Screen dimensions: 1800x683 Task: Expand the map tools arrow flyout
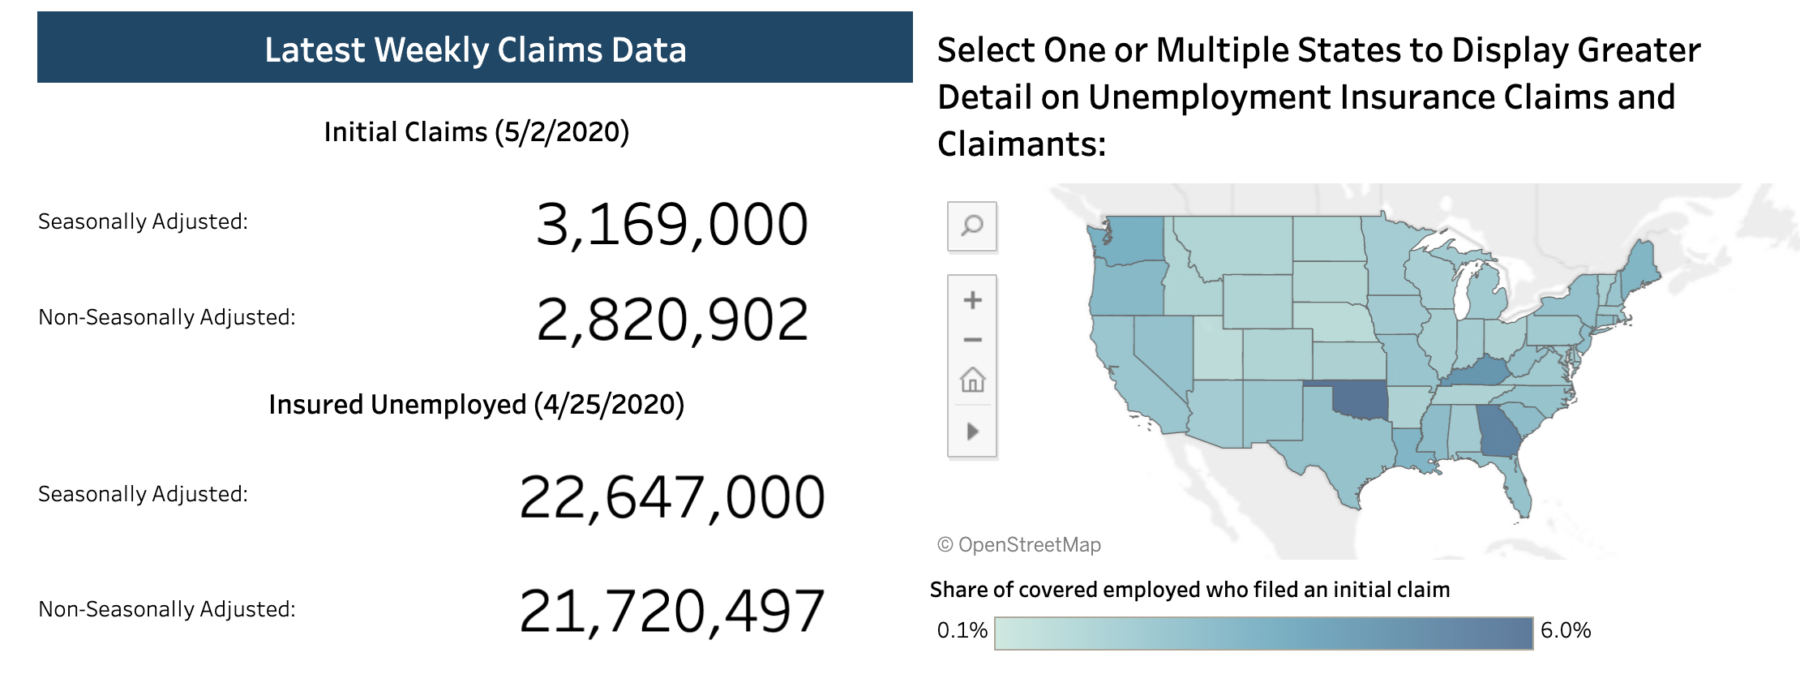click(972, 431)
